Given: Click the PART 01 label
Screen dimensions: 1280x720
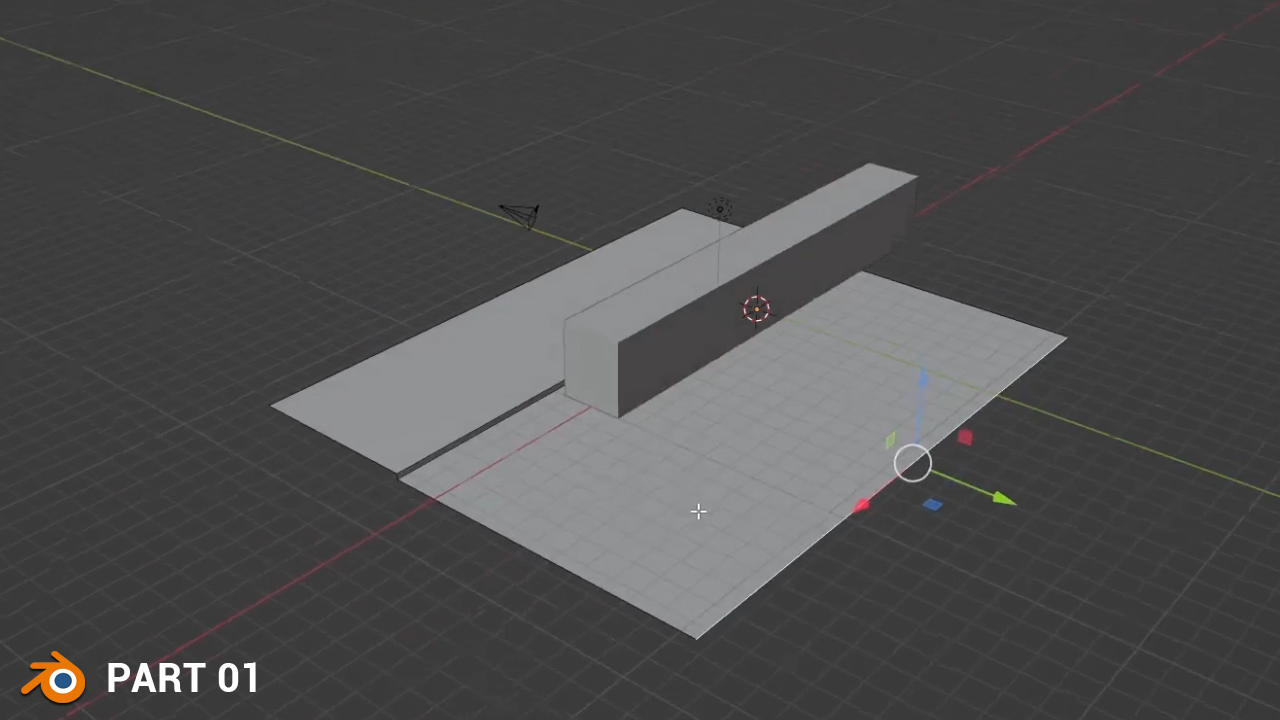Looking at the screenshot, I should (x=183, y=678).
